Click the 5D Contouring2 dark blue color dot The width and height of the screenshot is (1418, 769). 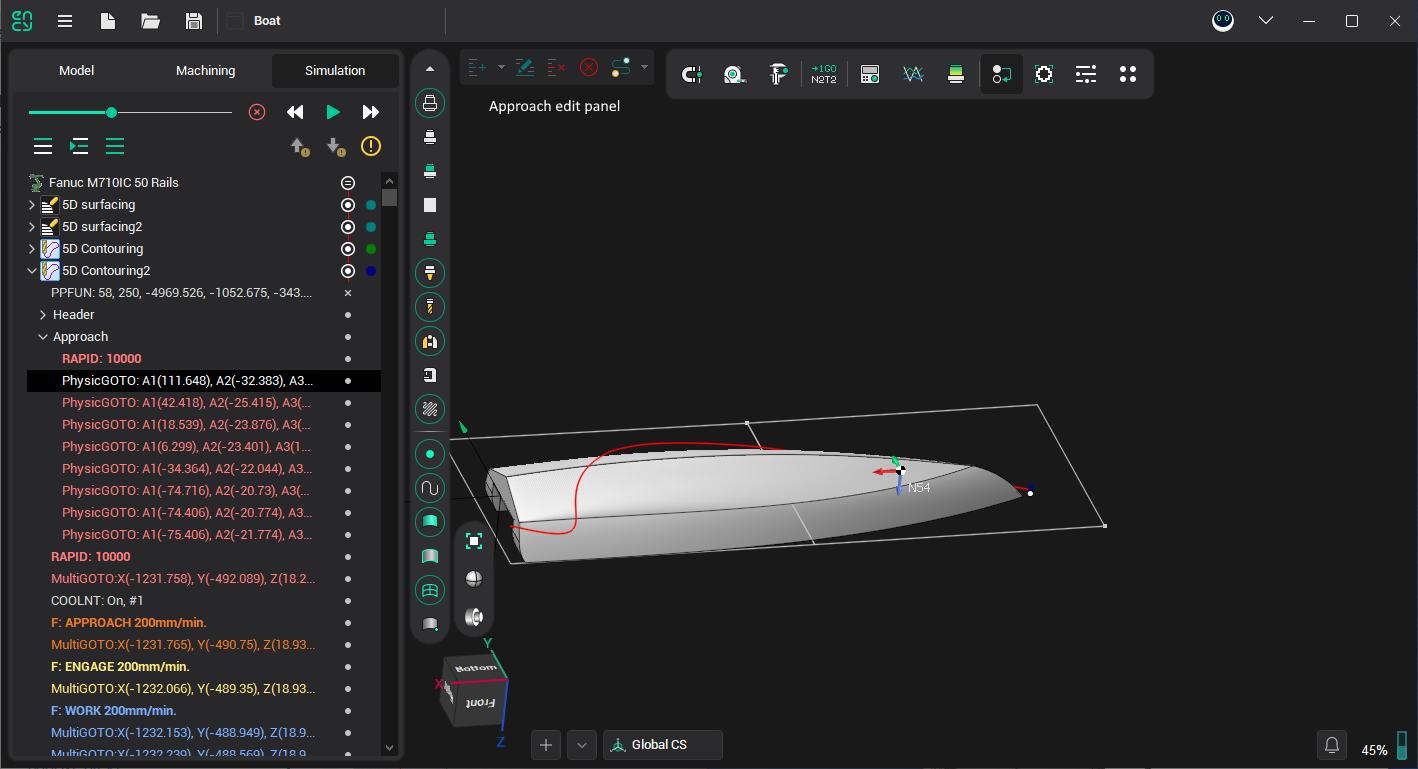coord(371,271)
